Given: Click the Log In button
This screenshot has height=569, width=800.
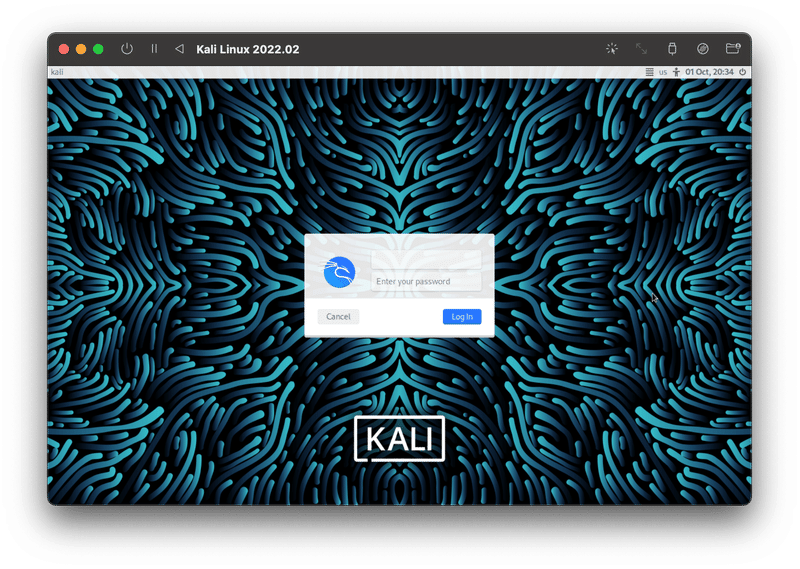Looking at the screenshot, I should point(462,316).
